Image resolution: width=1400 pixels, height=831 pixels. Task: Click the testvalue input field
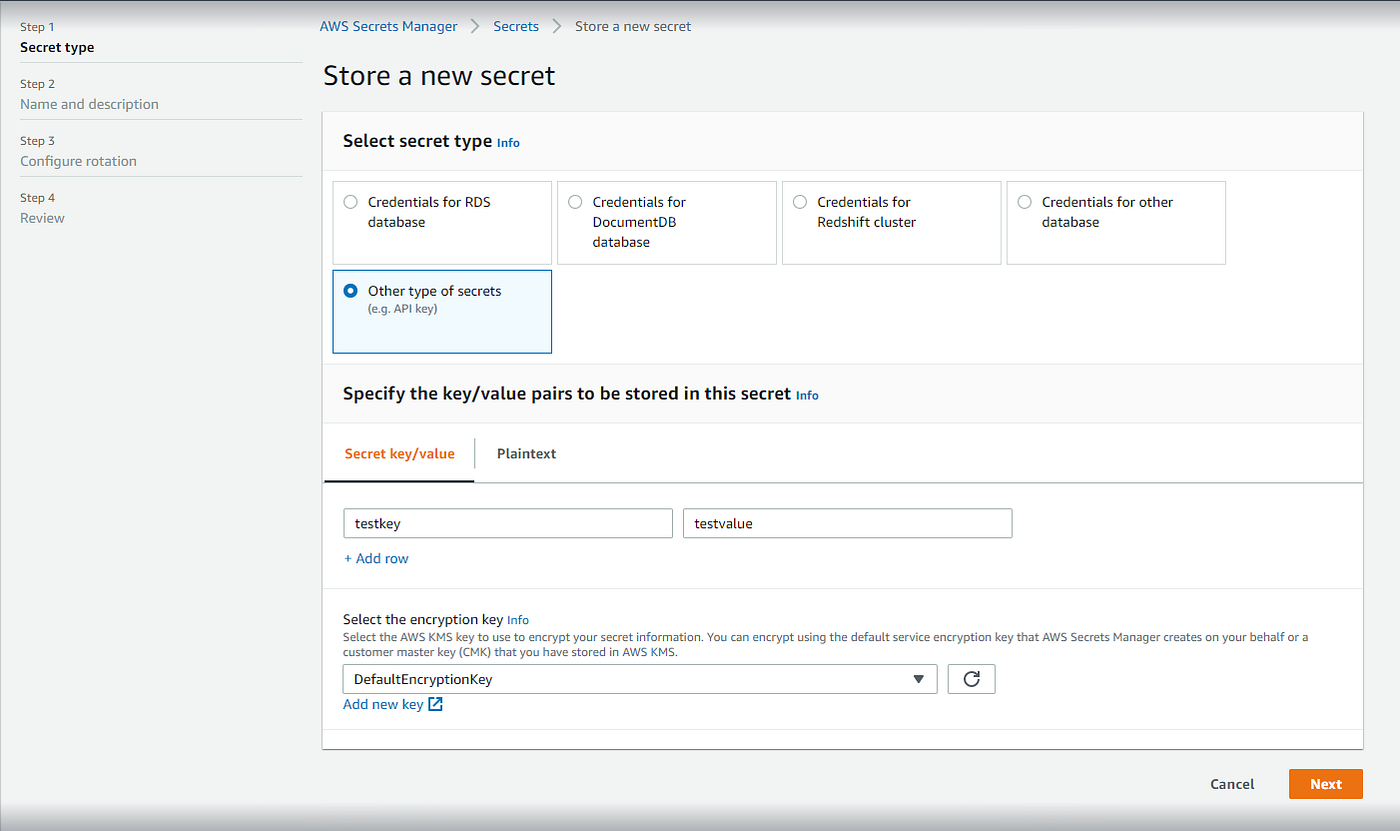click(847, 522)
